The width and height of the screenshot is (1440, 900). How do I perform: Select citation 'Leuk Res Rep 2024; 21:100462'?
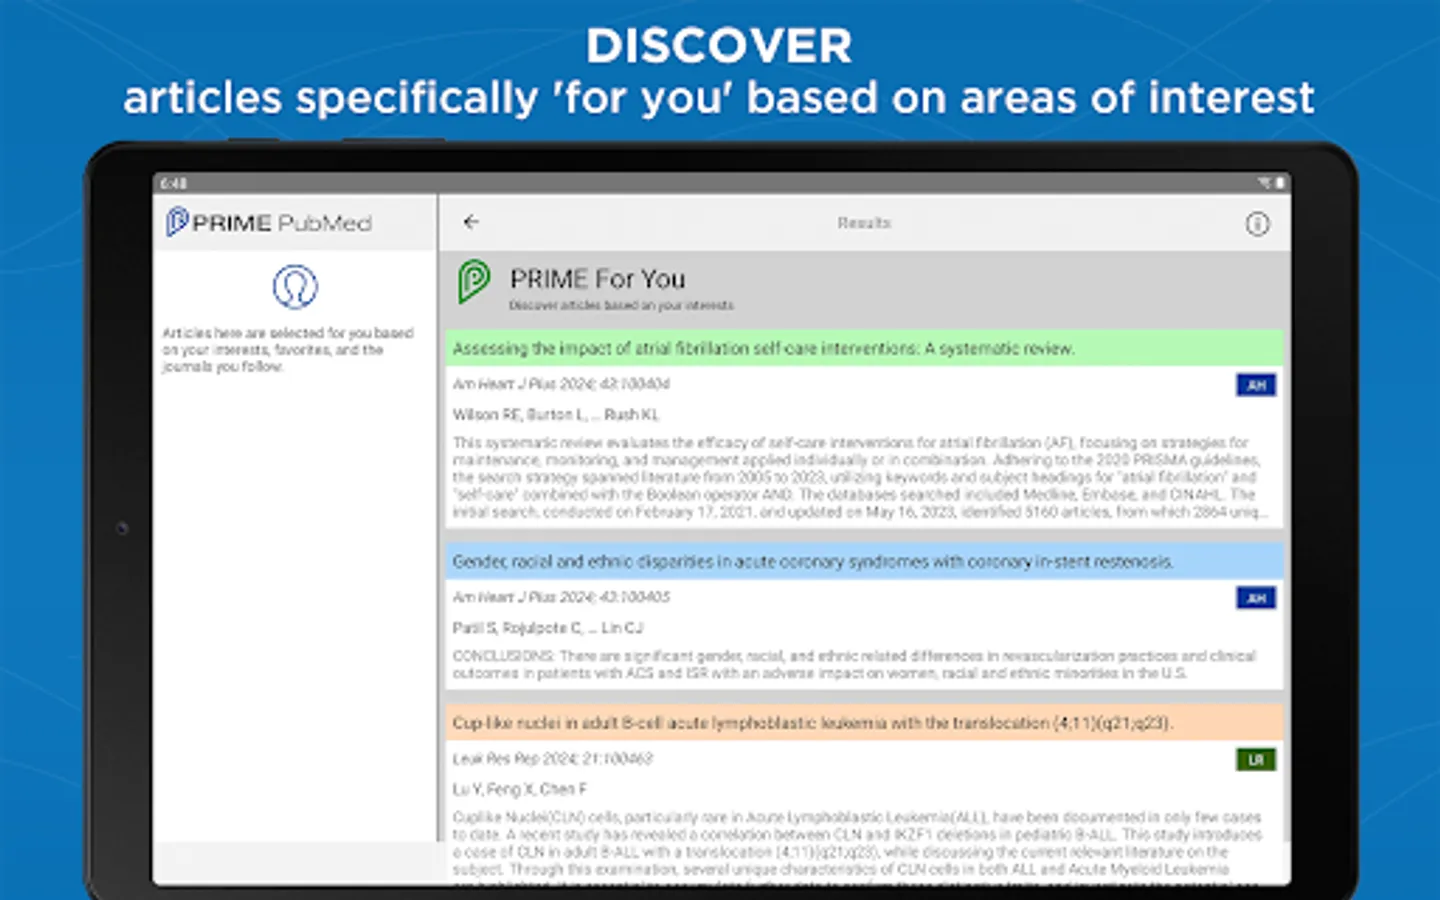[552, 759]
